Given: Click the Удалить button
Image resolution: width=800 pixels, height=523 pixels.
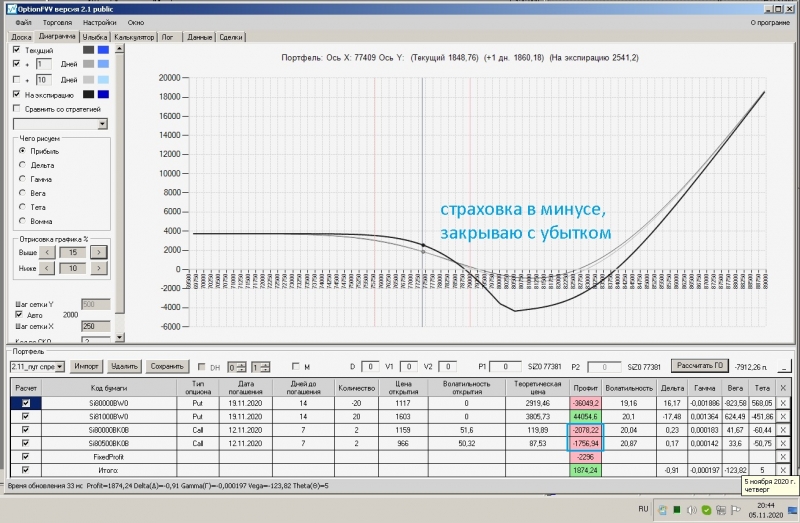Looking at the screenshot, I should coord(124,366).
